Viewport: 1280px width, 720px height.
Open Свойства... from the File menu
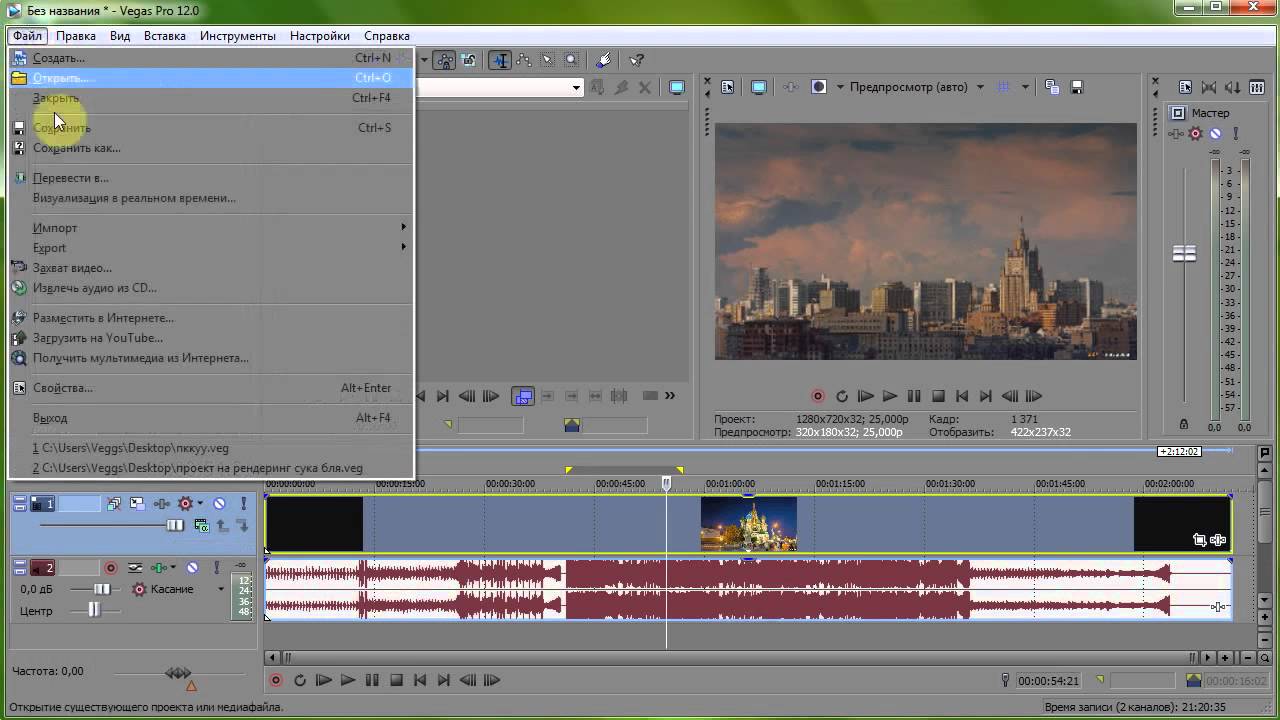(x=211, y=388)
